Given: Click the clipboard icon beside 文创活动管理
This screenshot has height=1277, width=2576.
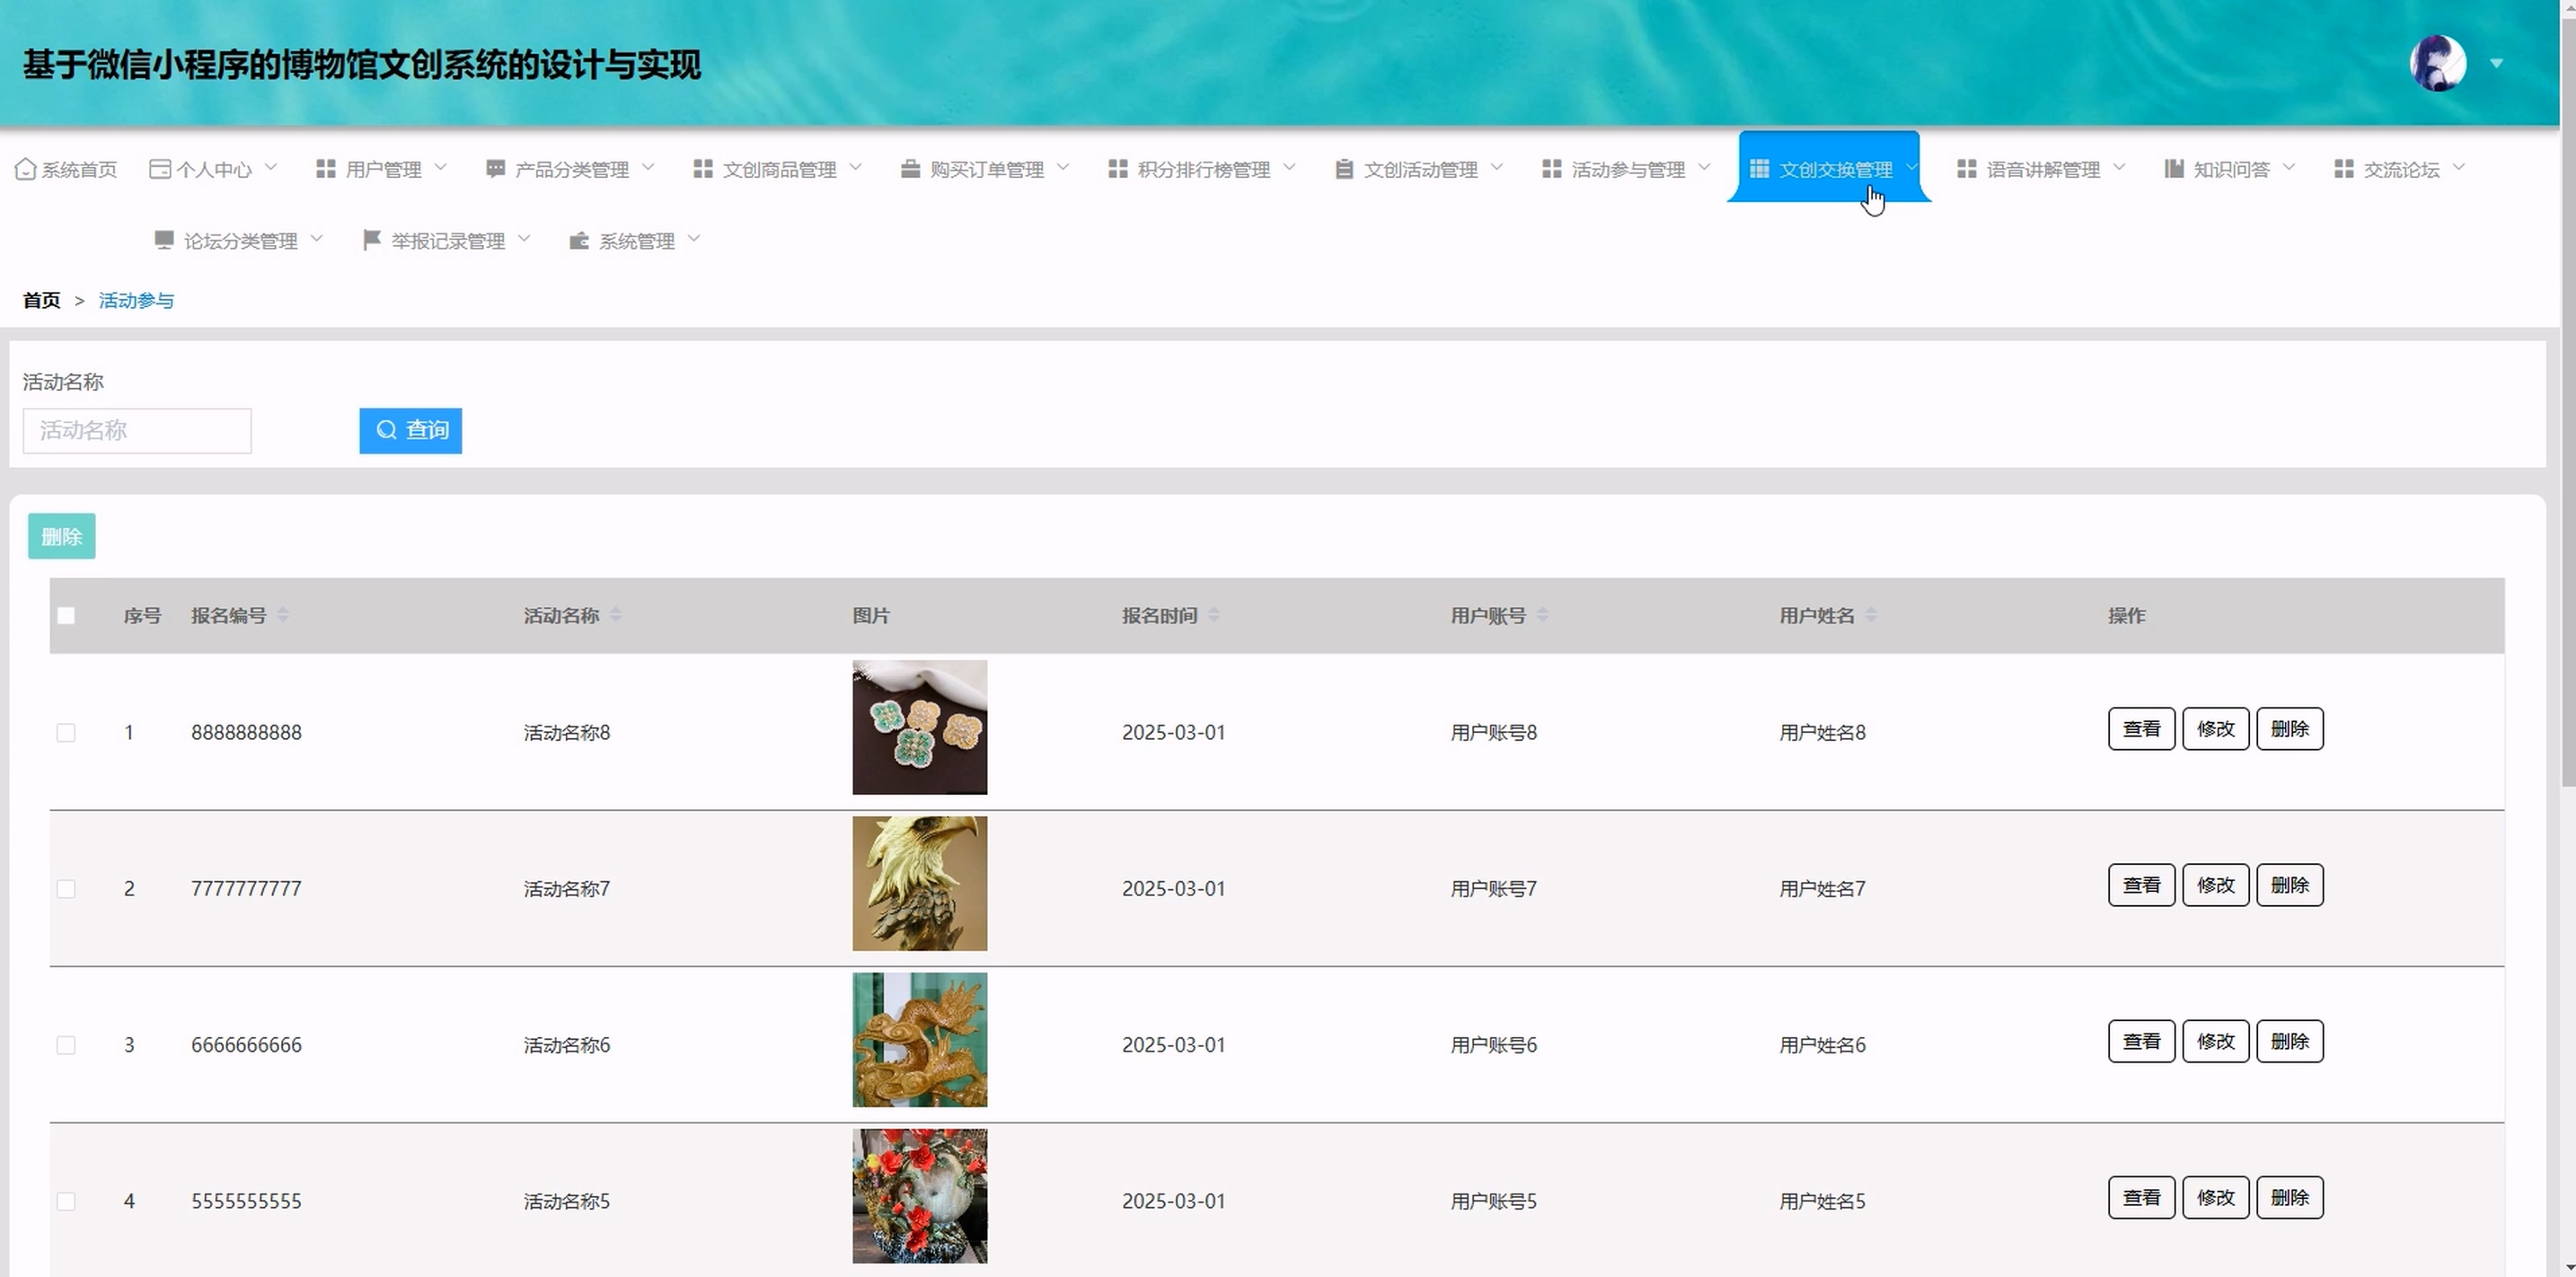Looking at the screenshot, I should tap(1344, 169).
